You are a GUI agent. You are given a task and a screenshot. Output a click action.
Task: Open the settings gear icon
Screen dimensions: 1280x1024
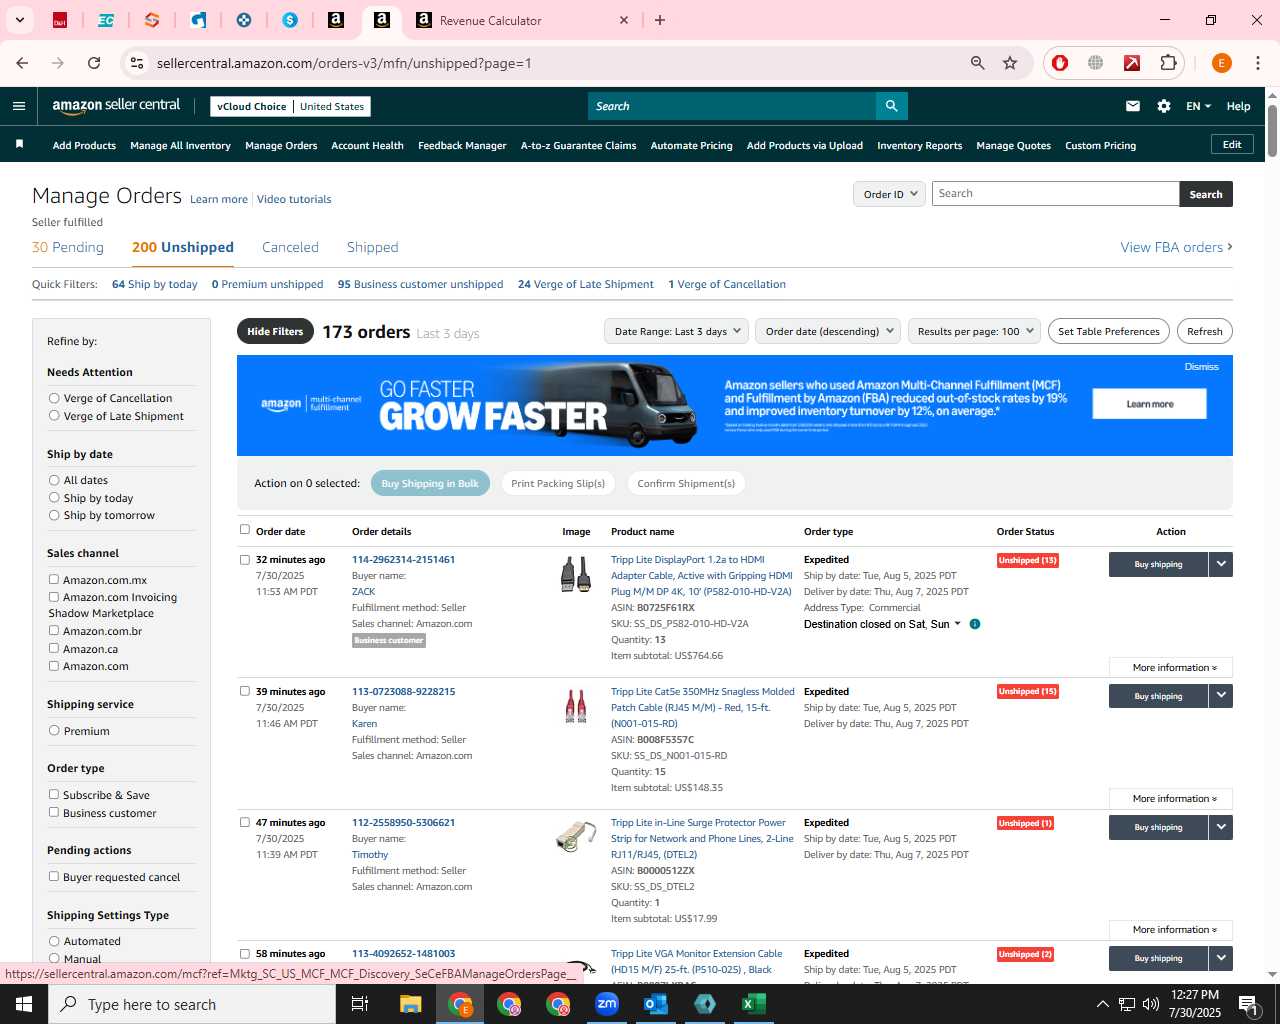point(1164,106)
